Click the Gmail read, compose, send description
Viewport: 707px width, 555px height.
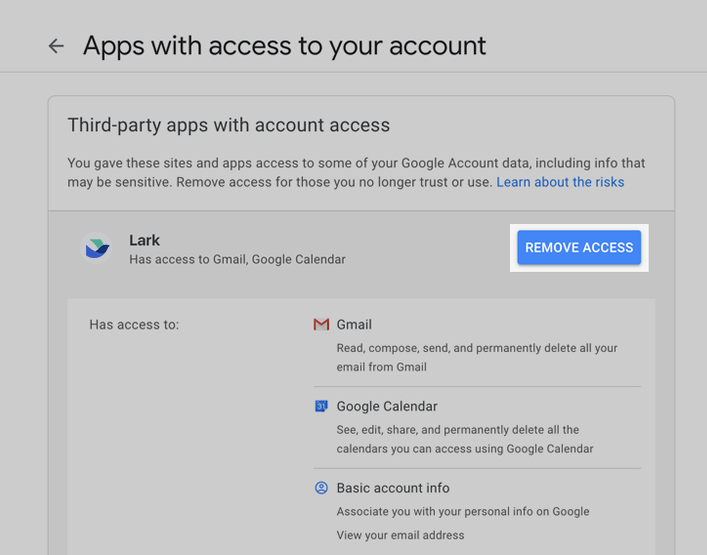[x=476, y=357]
